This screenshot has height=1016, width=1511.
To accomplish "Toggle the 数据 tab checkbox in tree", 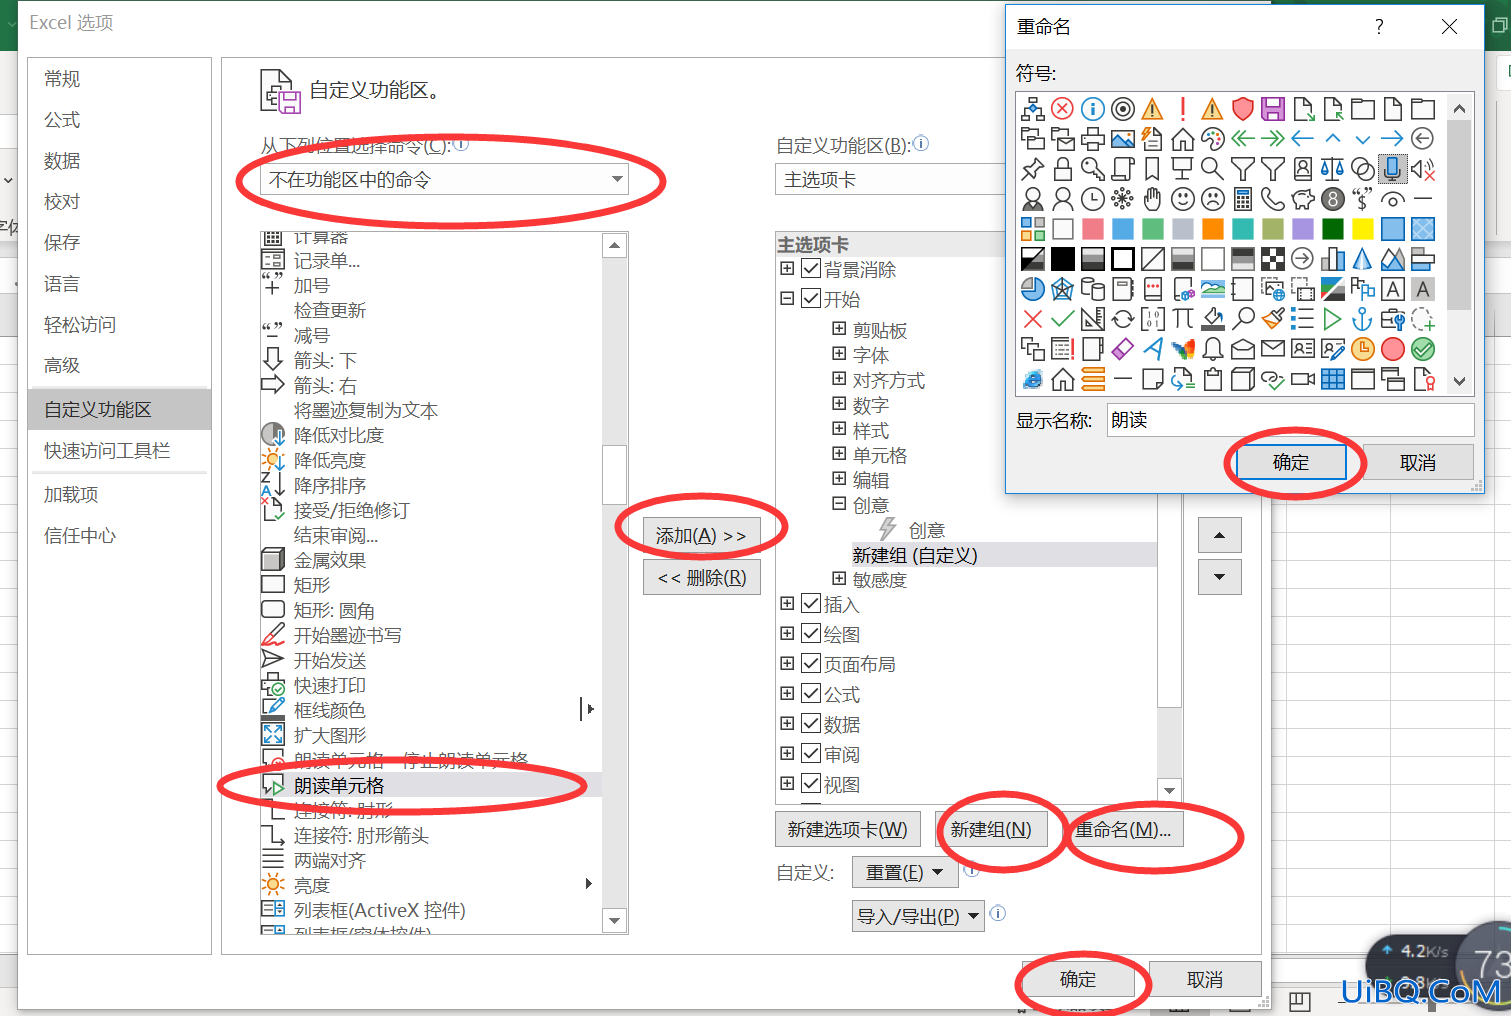I will pos(811,724).
